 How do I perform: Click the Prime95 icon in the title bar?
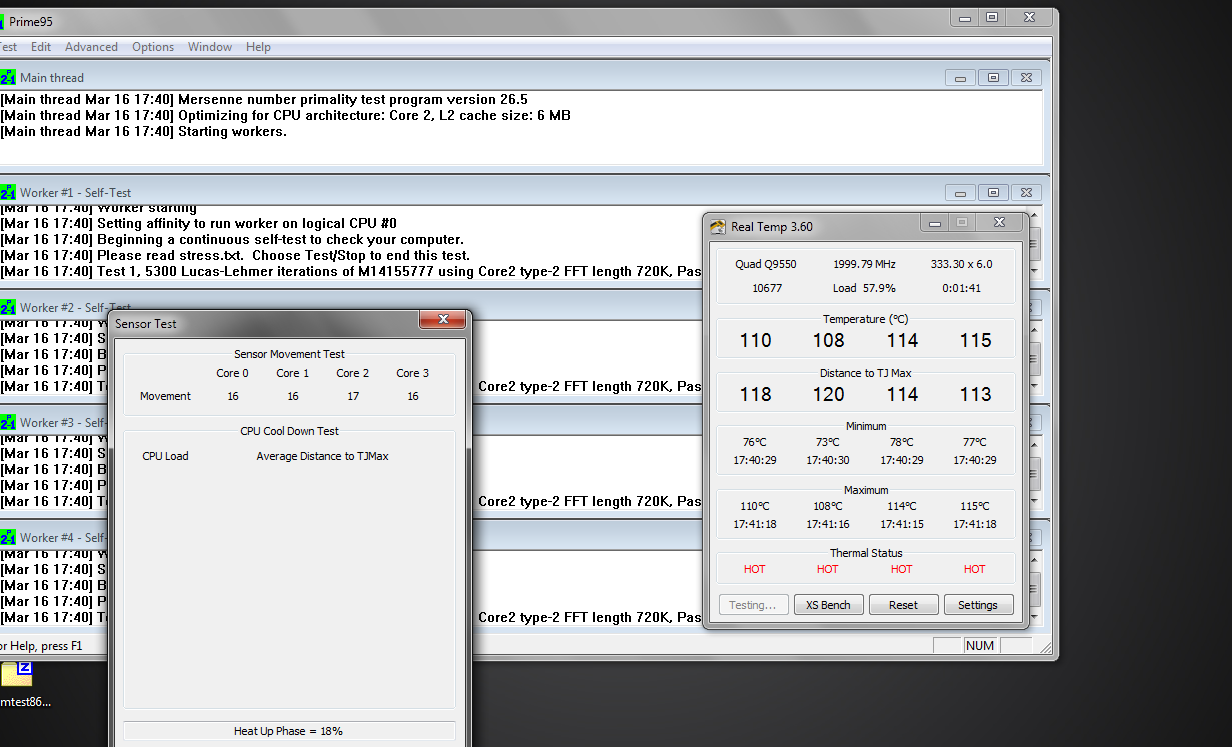[x=2, y=21]
